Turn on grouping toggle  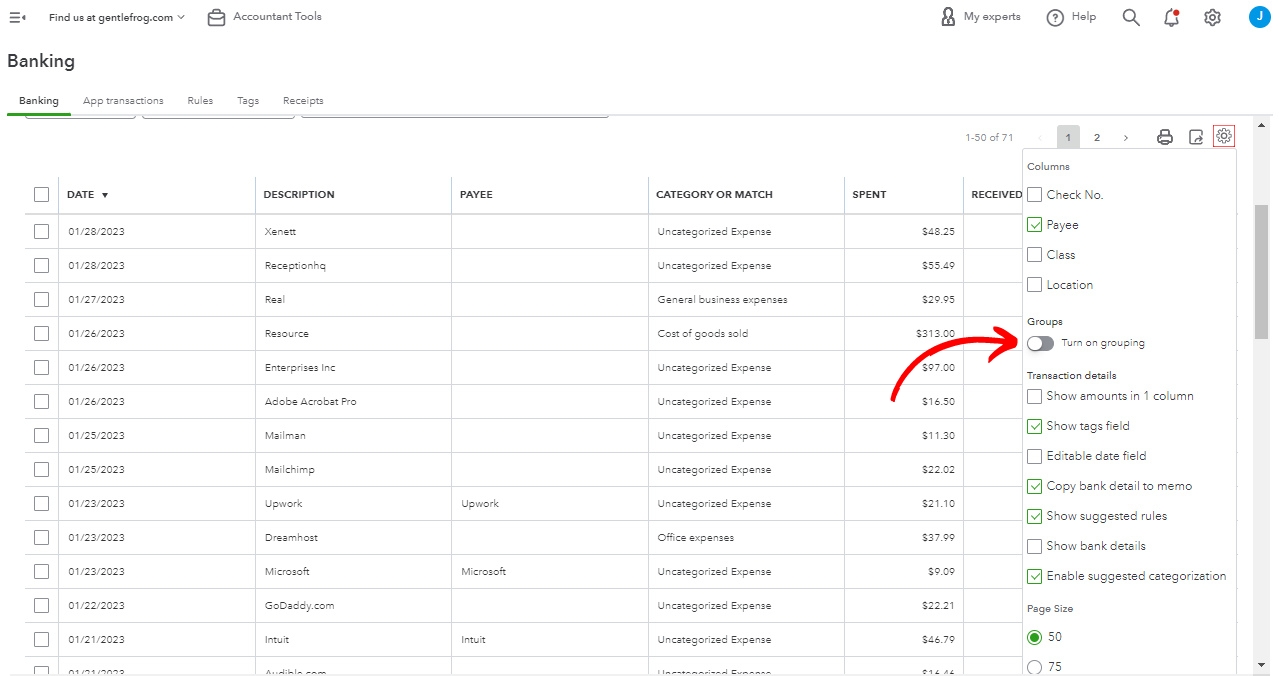click(1040, 343)
